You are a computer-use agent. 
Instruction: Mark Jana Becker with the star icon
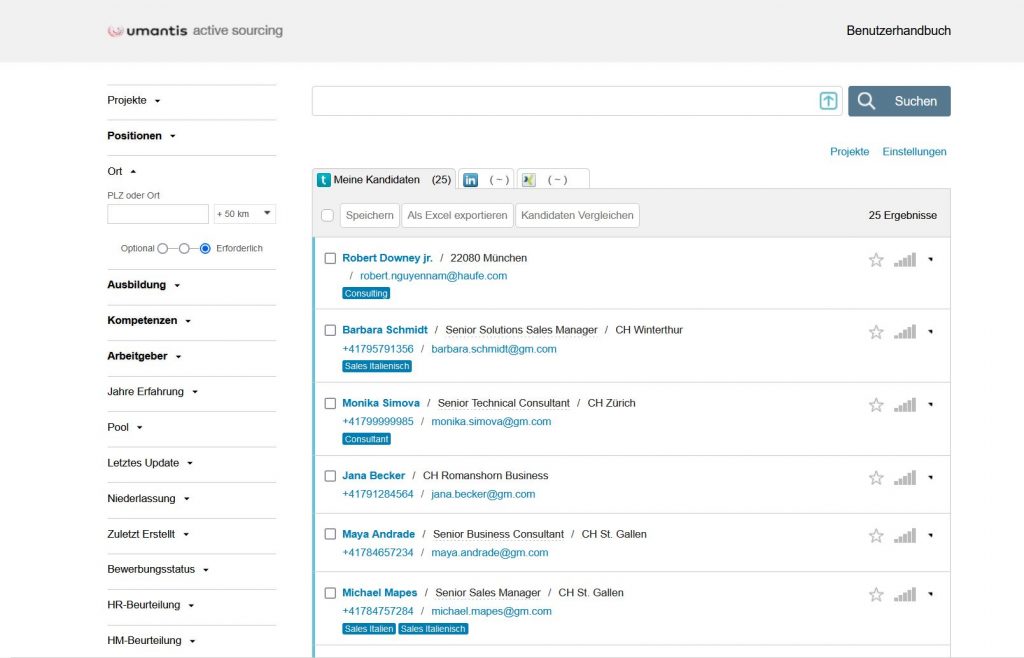[876, 478]
